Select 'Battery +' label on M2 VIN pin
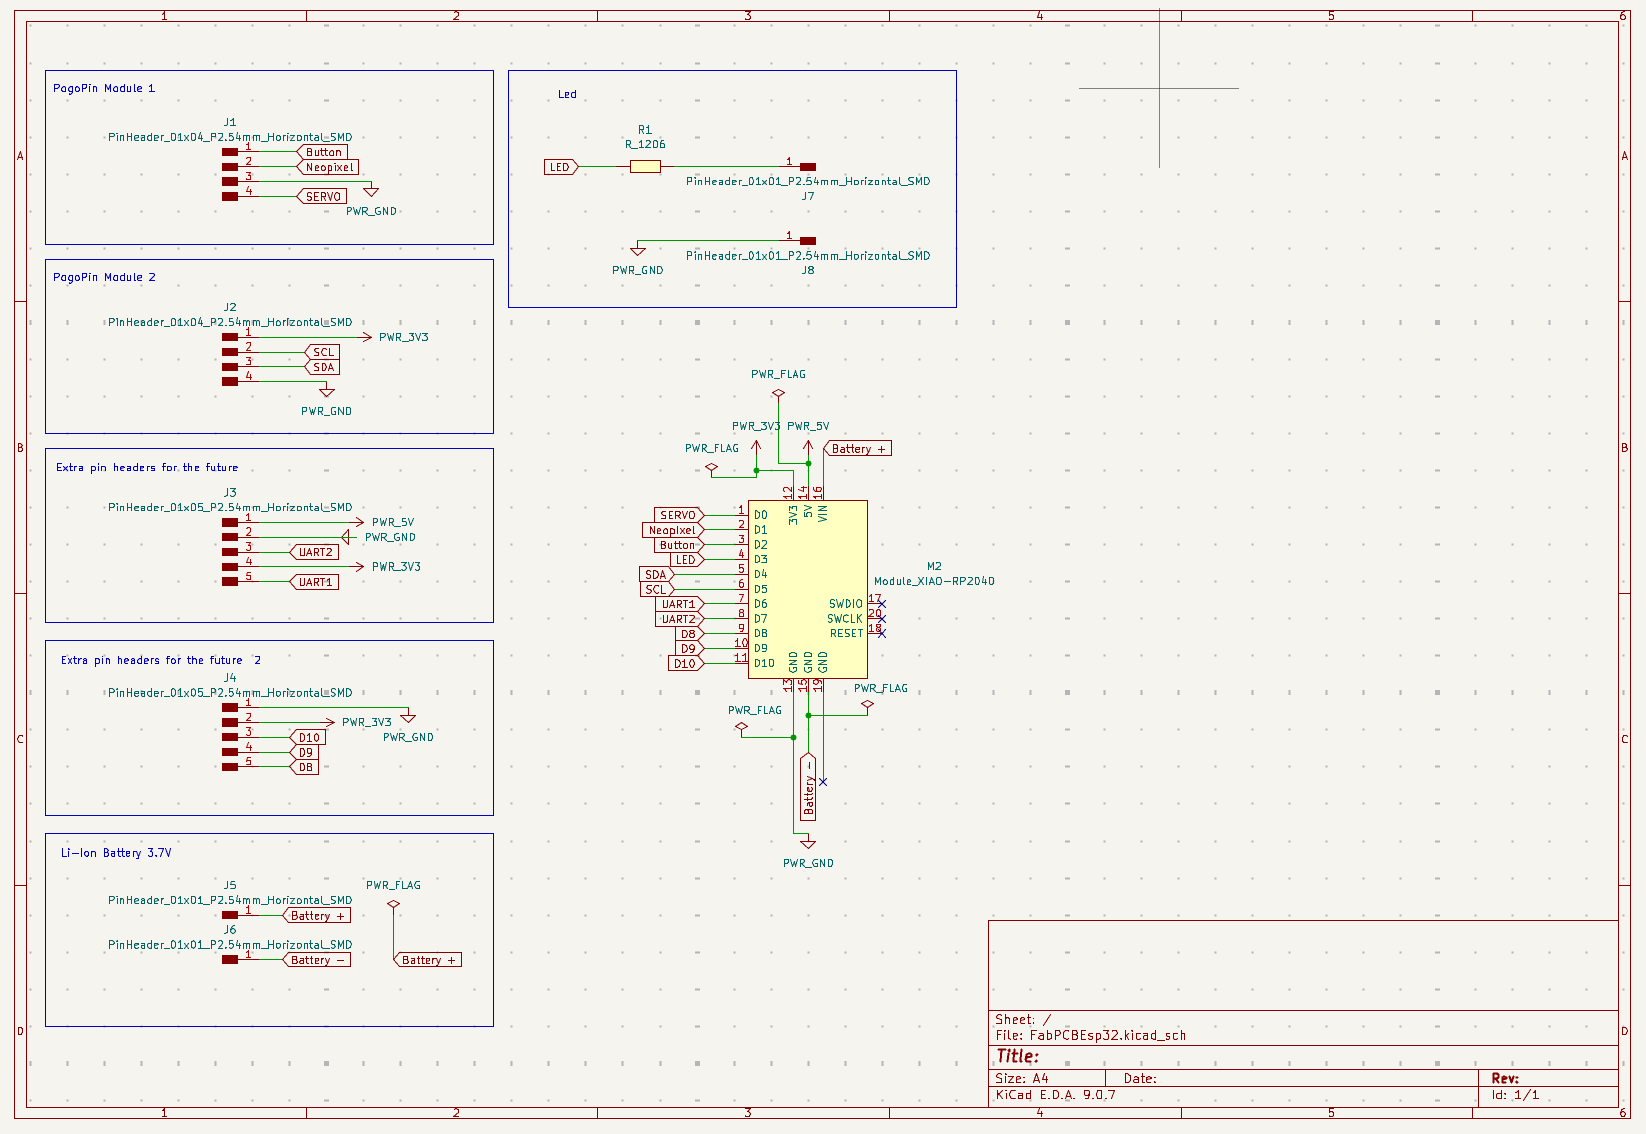1646x1134 pixels. coord(857,448)
